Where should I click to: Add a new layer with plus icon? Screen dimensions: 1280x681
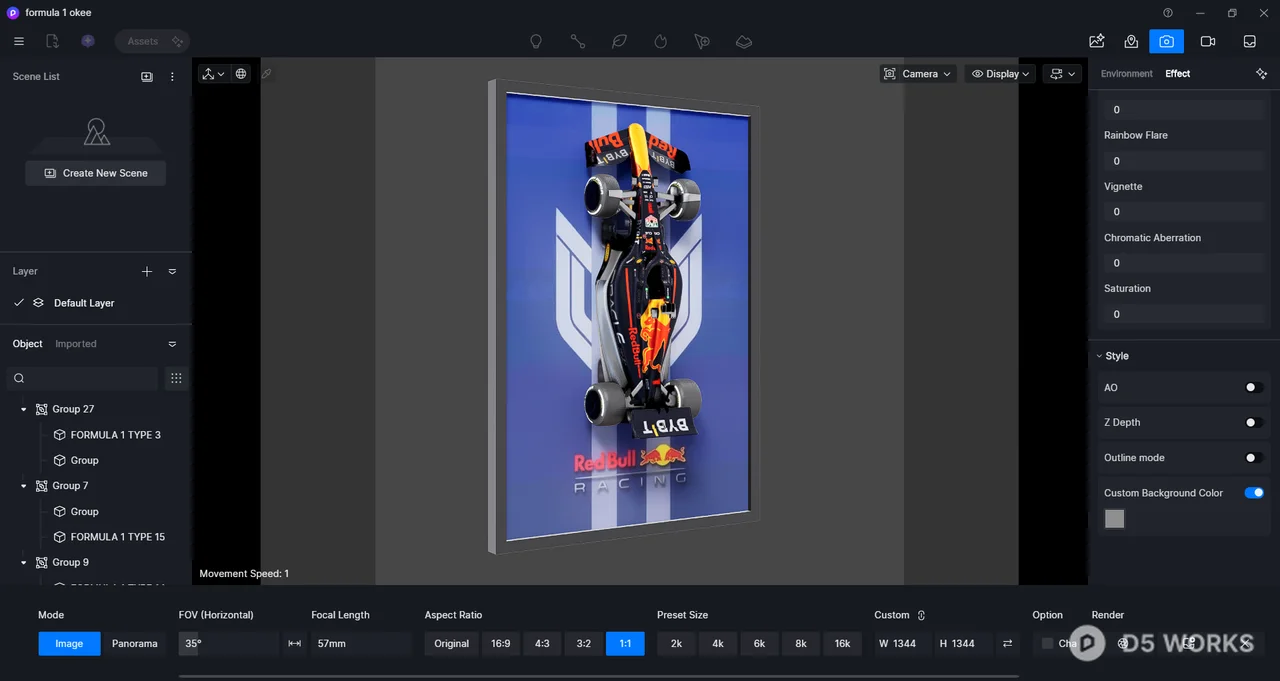tap(147, 271)
